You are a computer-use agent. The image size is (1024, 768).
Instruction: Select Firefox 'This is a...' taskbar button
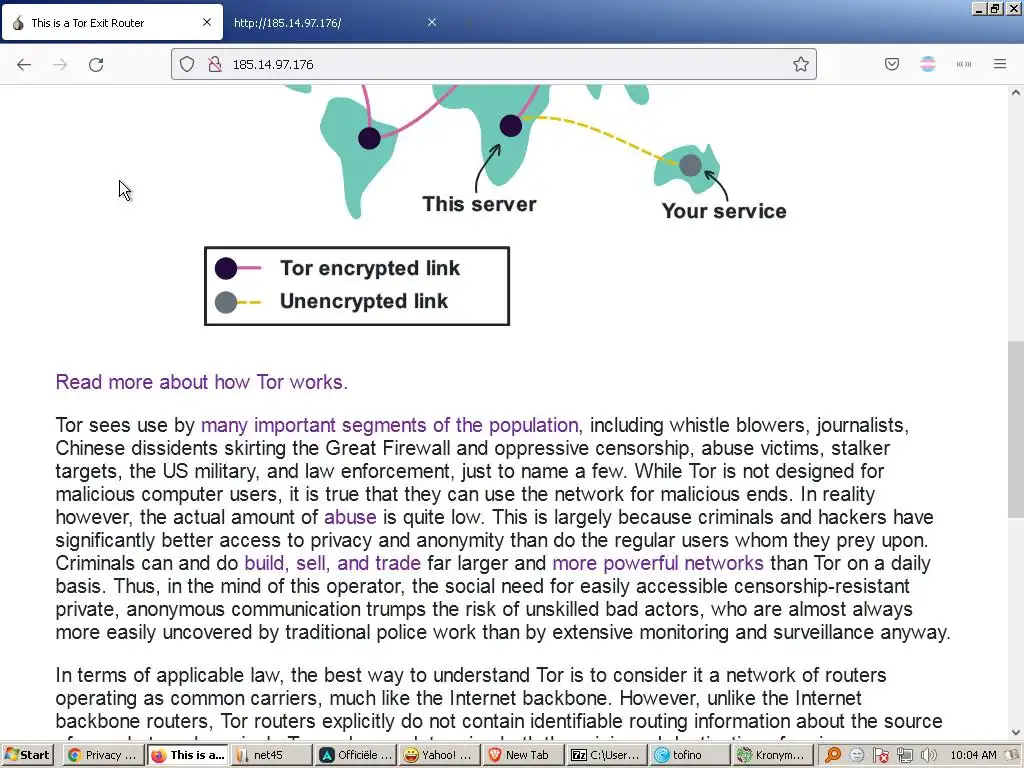pos(187,755)
